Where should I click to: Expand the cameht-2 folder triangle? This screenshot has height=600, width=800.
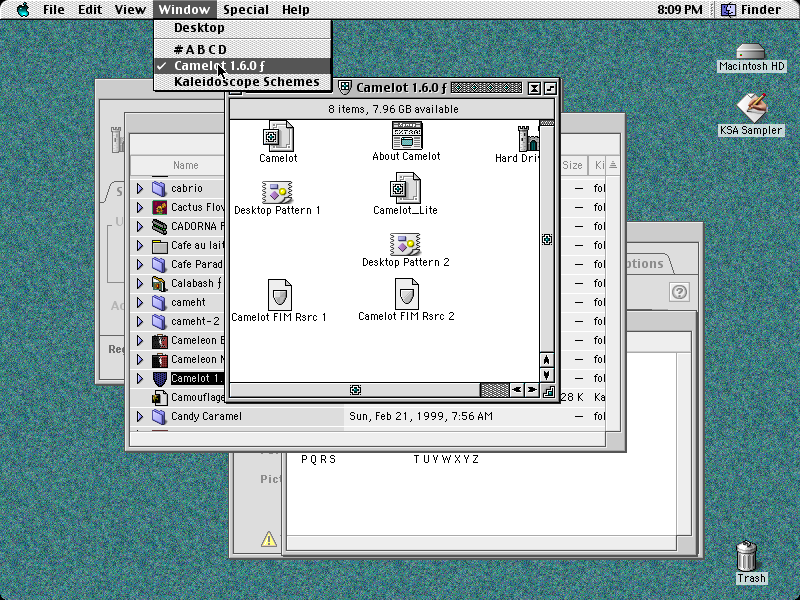coord(140,321)
